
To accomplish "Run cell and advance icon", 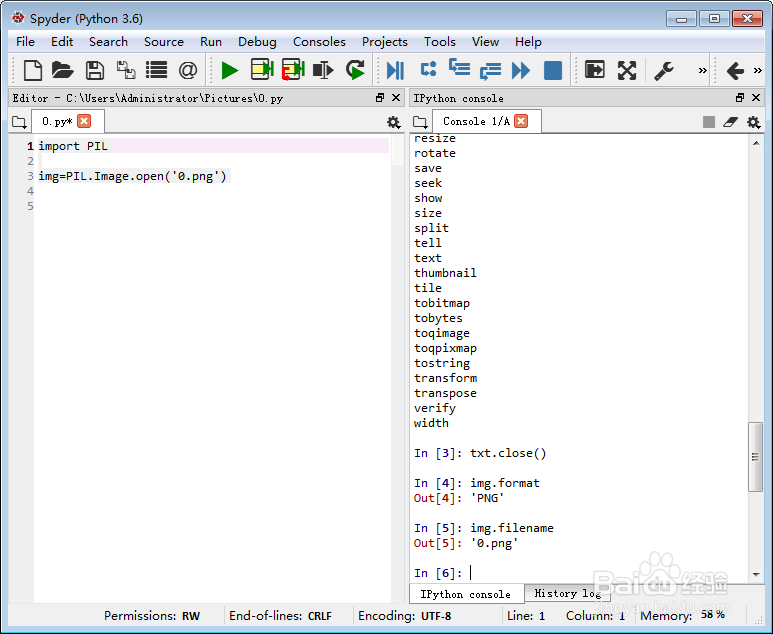I will coord(293,70).
